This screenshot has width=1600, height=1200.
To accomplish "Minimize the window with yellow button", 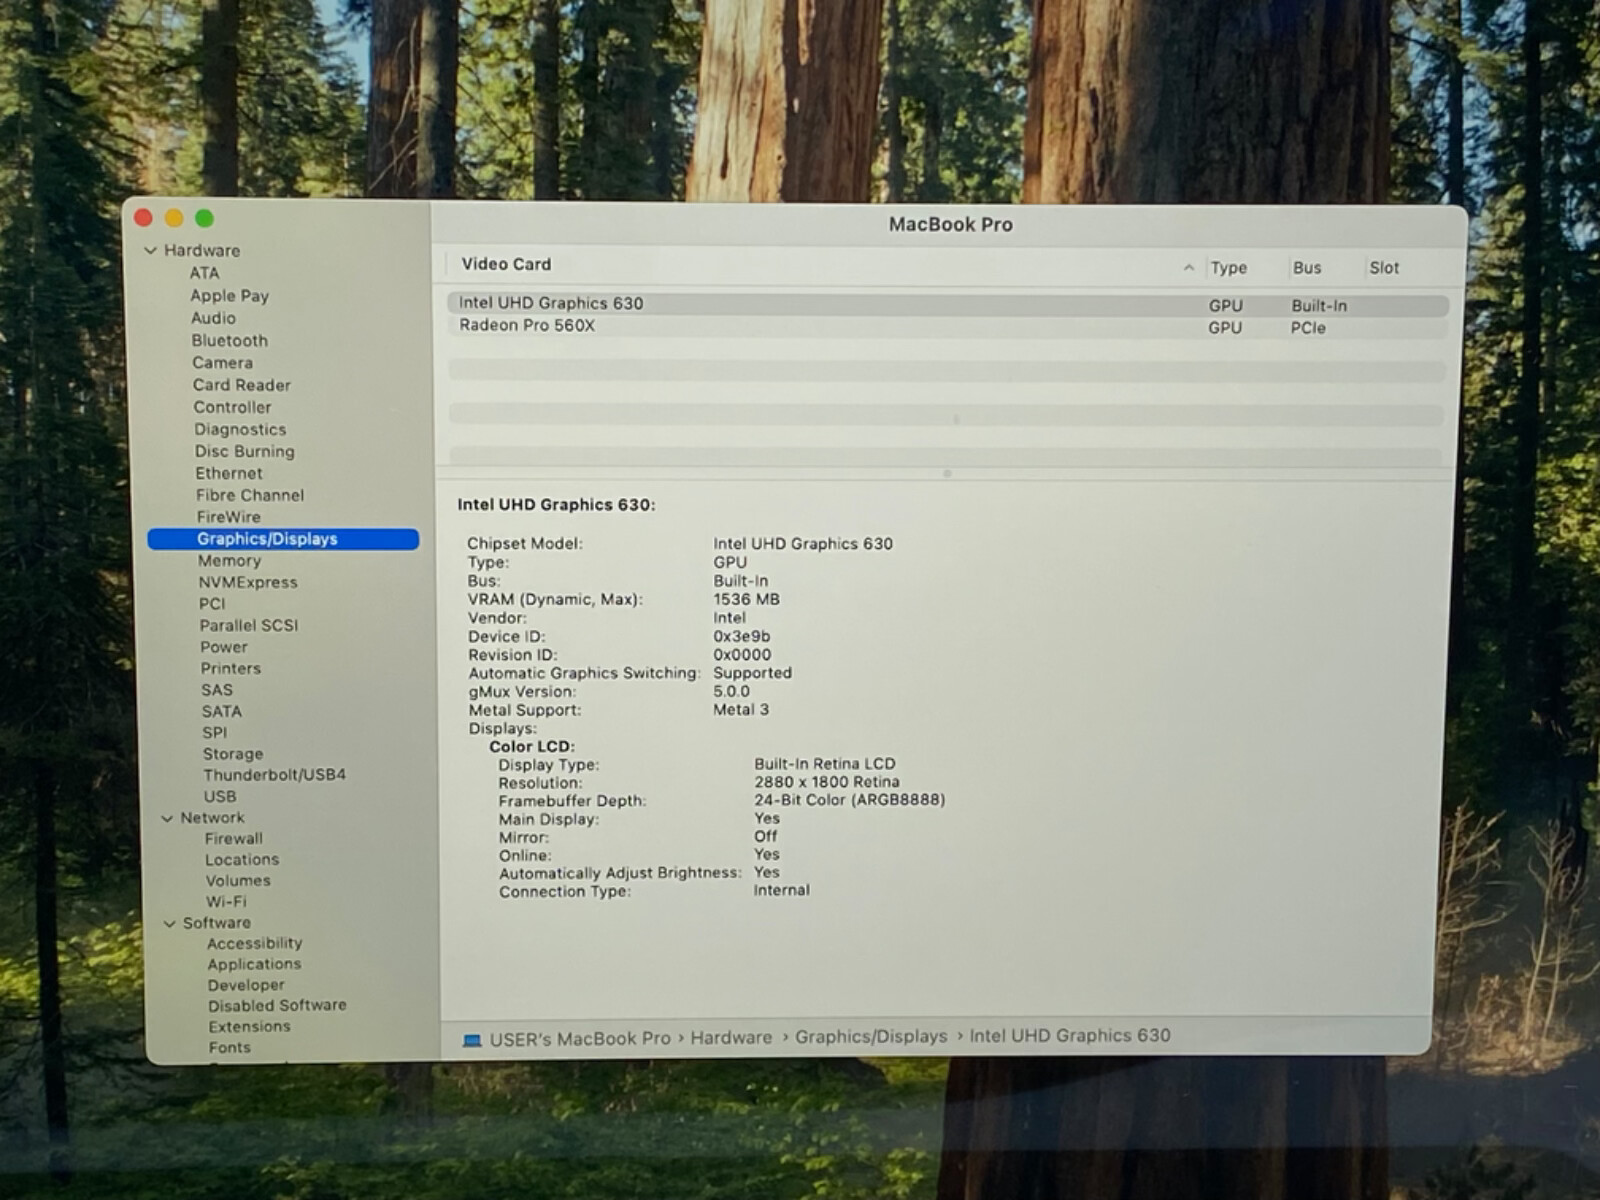I will click(174, 218).
